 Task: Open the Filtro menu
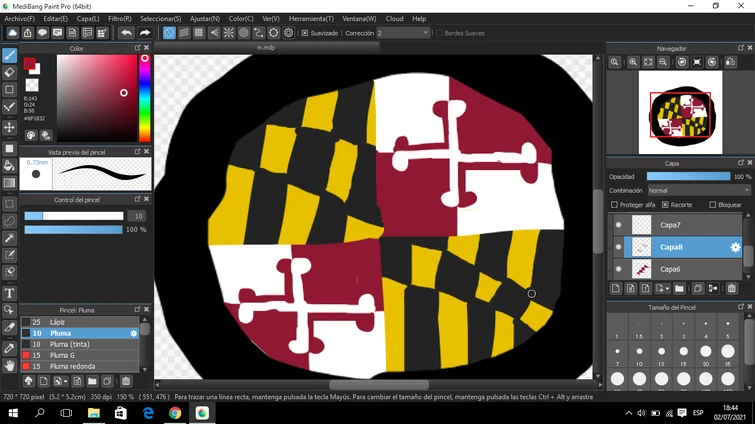pyautogui.click(x=119, y=19)
